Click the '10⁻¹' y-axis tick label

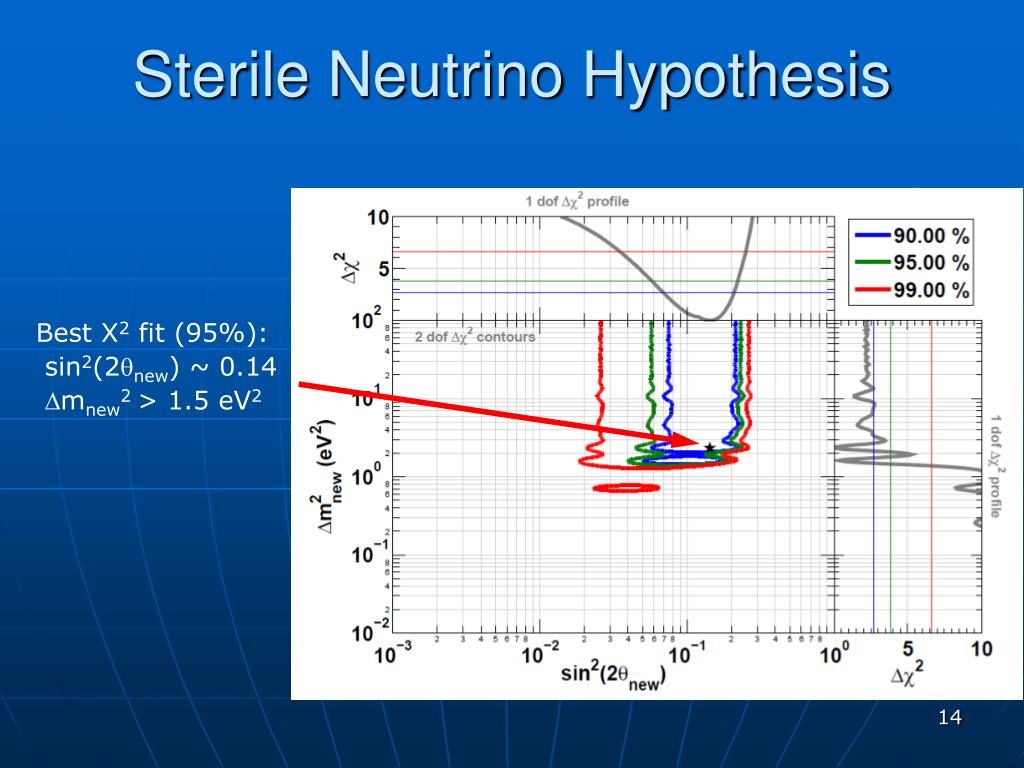click(371, 552)
